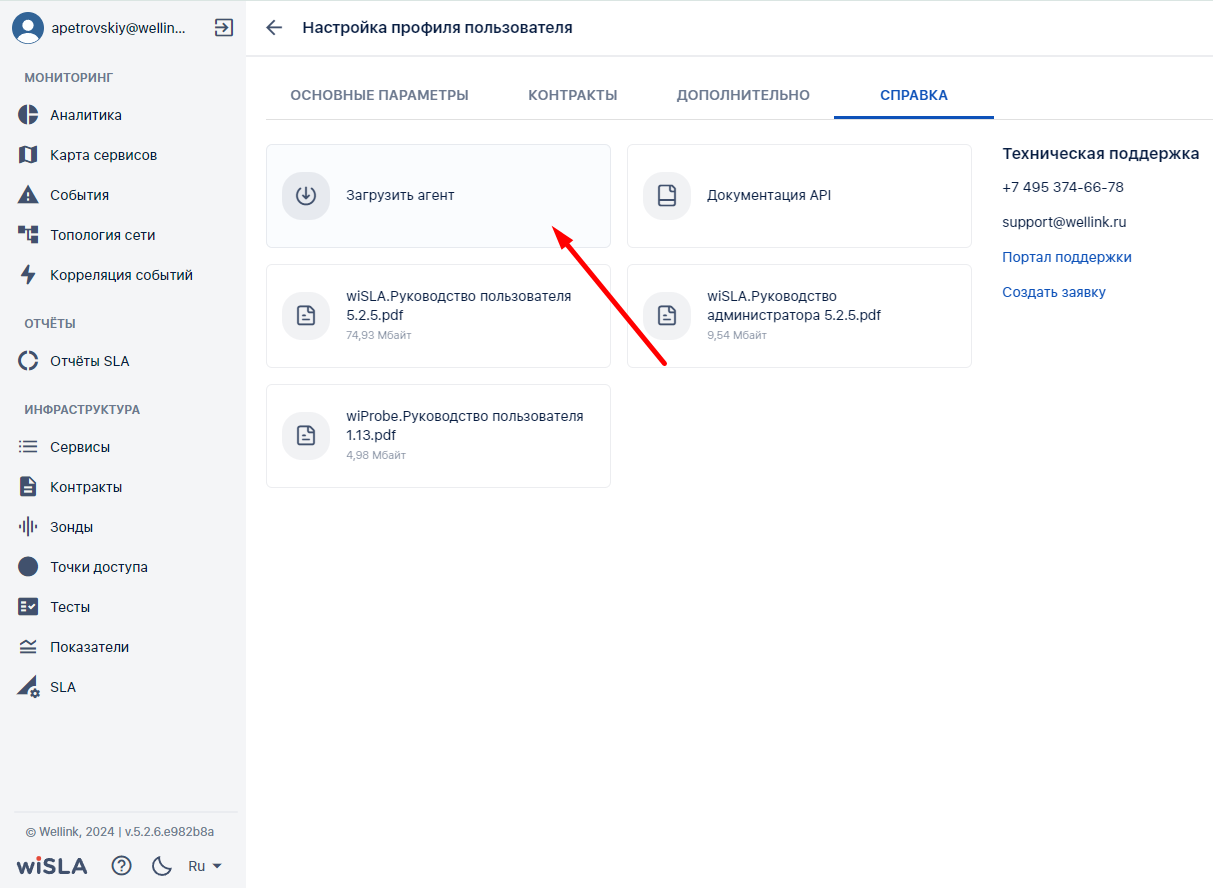Click the 4,98 Мбайт file size

[376, 455]
